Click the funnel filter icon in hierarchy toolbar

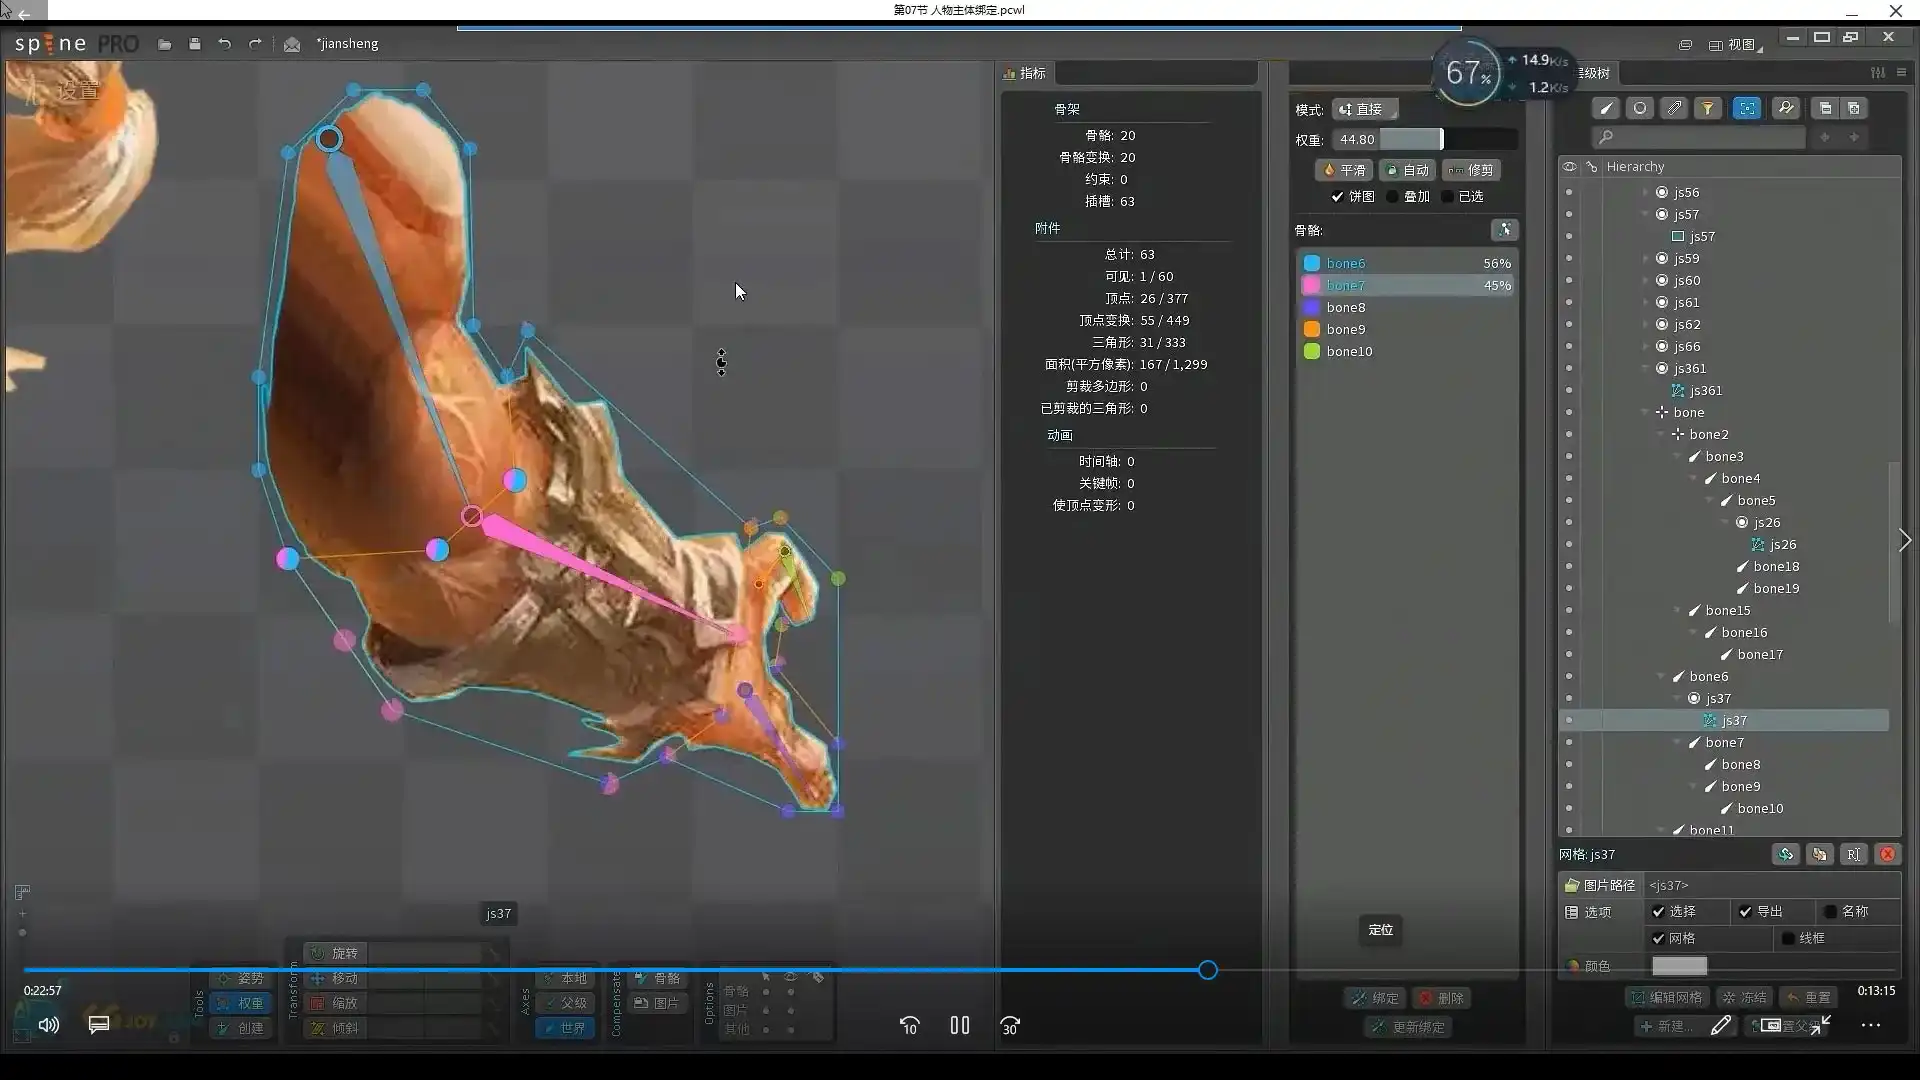click(x=1708, y=108)
